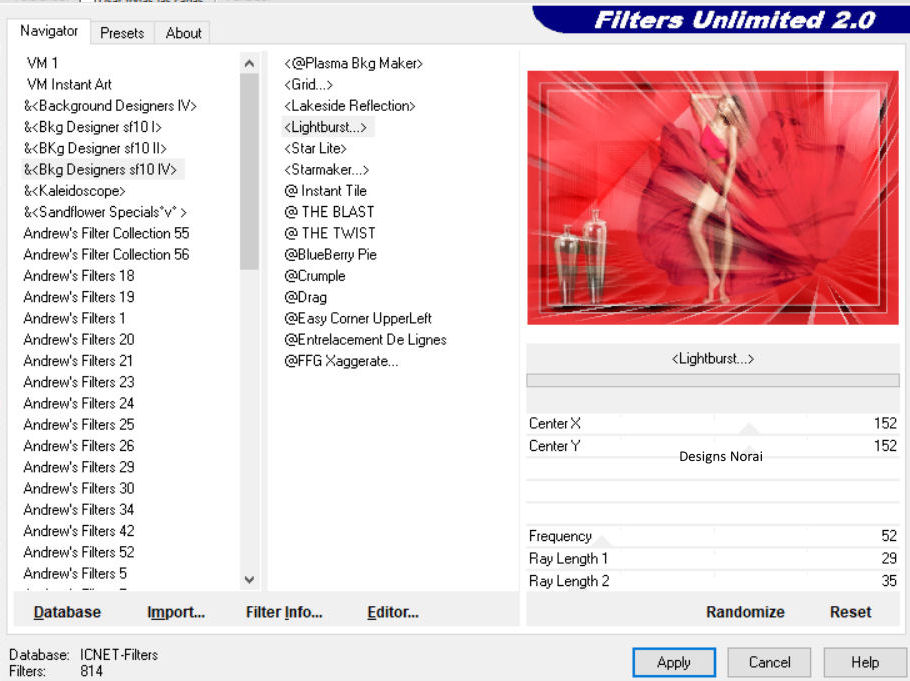Select Andrew's Filter Collection 55
The height and width of the screenshot is (681, 910).
[x=106, y=233]
